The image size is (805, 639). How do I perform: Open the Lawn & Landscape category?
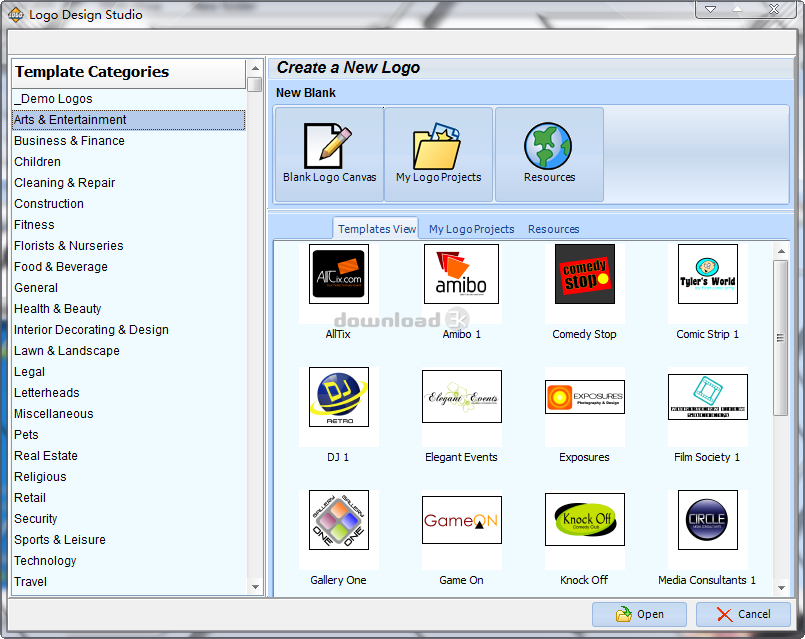pos(129,351)
